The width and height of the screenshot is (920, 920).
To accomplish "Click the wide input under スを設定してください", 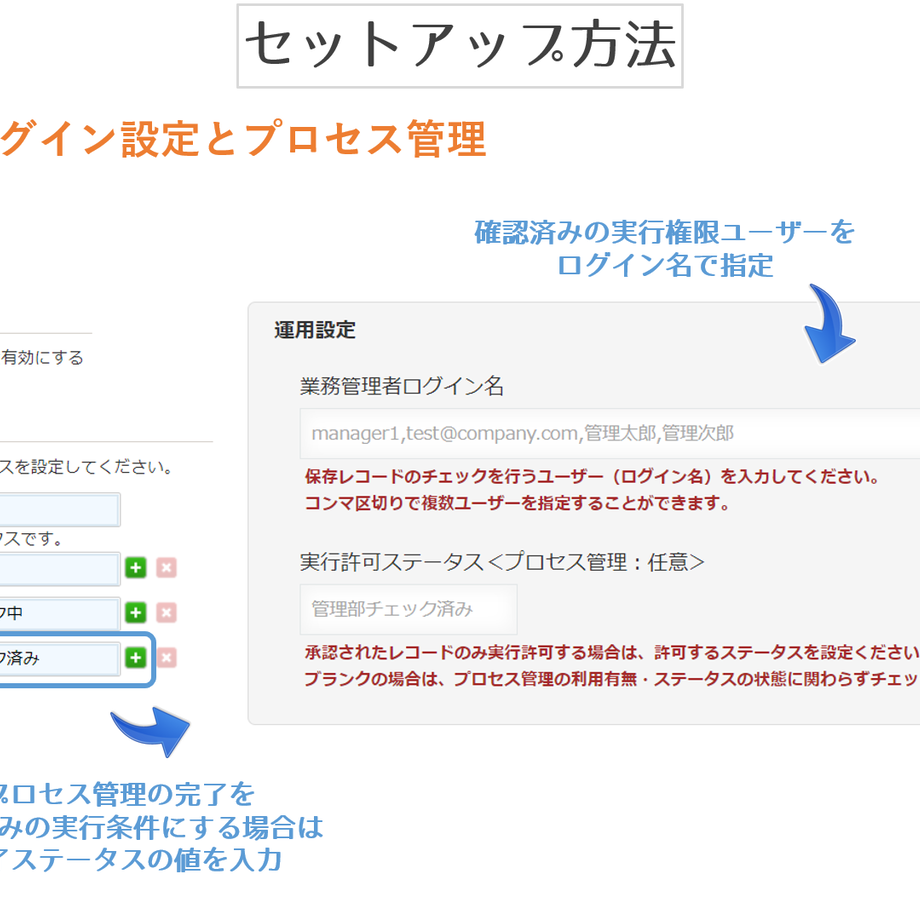I will (x=60, y=509).
